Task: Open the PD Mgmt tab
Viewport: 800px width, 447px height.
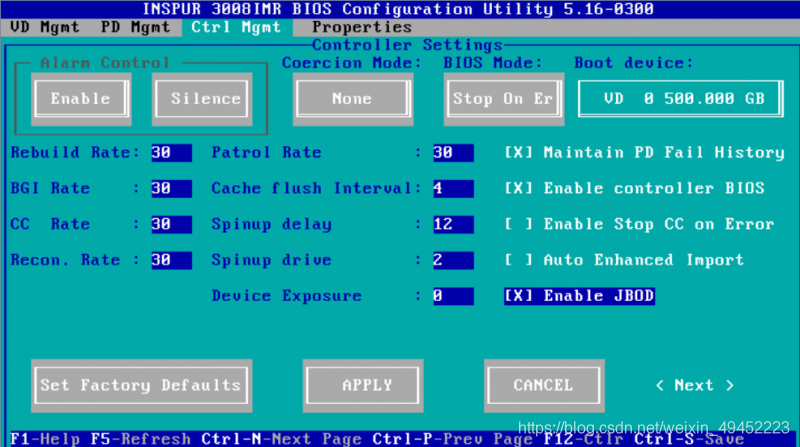Action: 135,27
